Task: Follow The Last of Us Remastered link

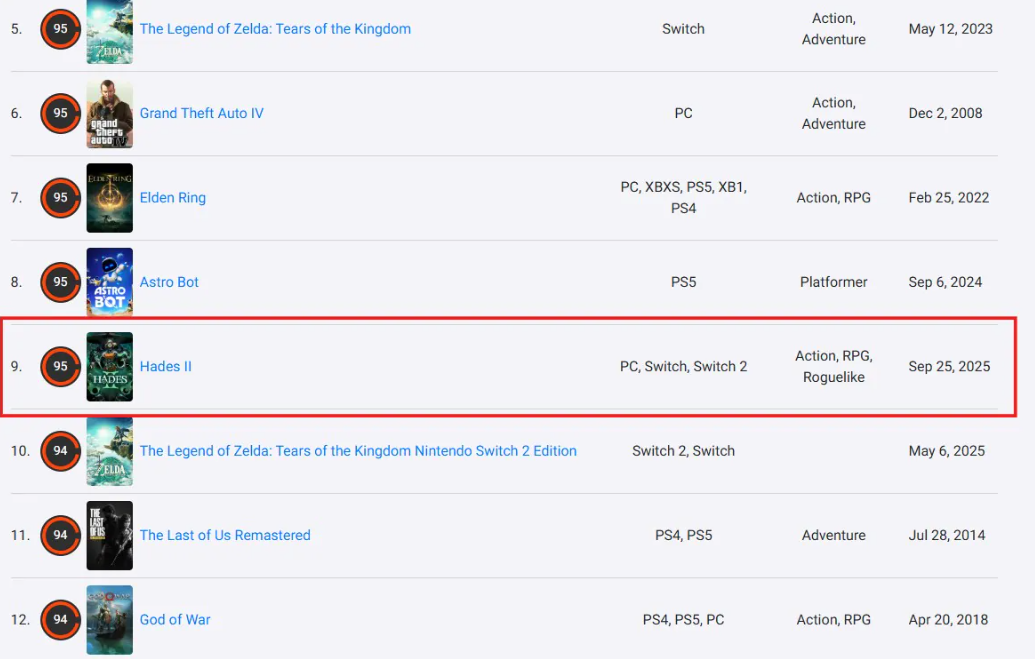Action: click(225, 536)
